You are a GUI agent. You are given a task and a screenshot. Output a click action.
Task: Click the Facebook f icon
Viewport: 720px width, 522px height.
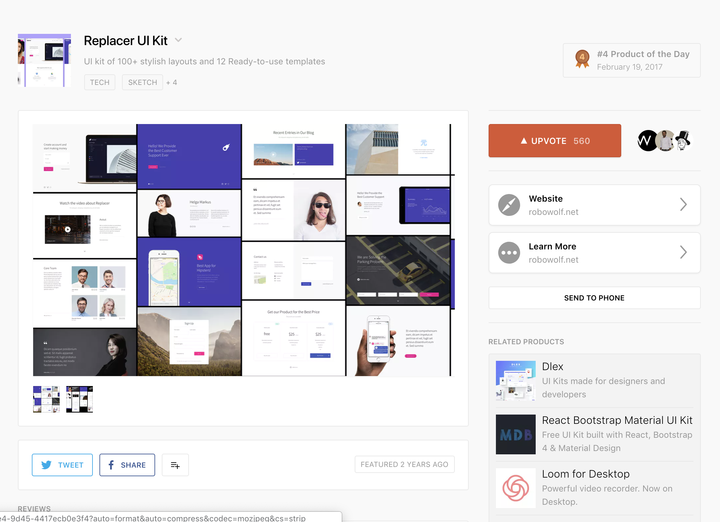tap(111, 465)
